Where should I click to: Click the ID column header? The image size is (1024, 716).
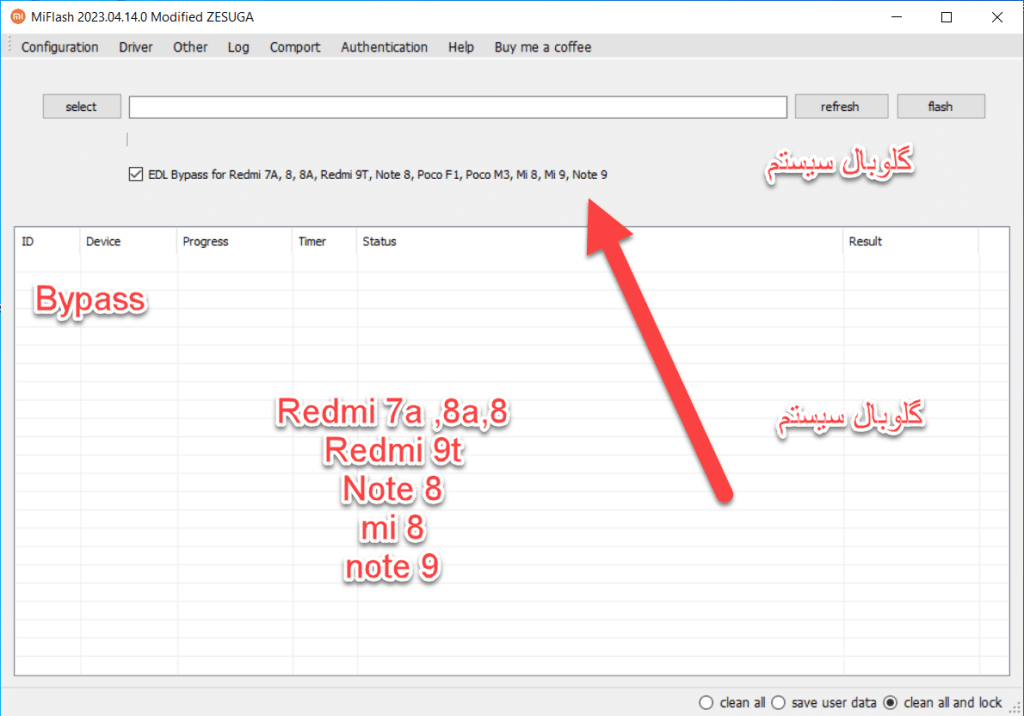click(x=48, y=242)
